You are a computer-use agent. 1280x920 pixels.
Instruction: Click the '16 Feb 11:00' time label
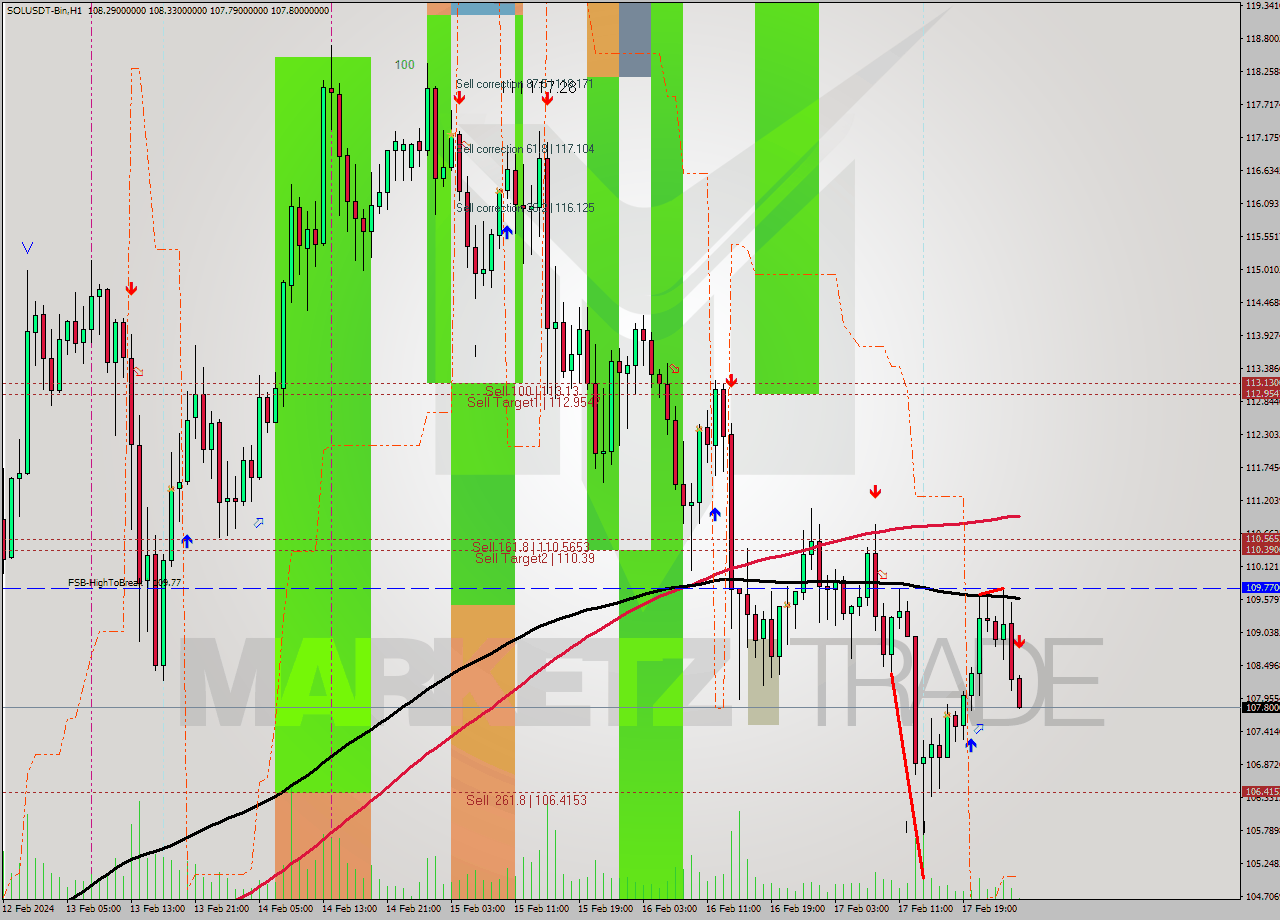[733, 909]
